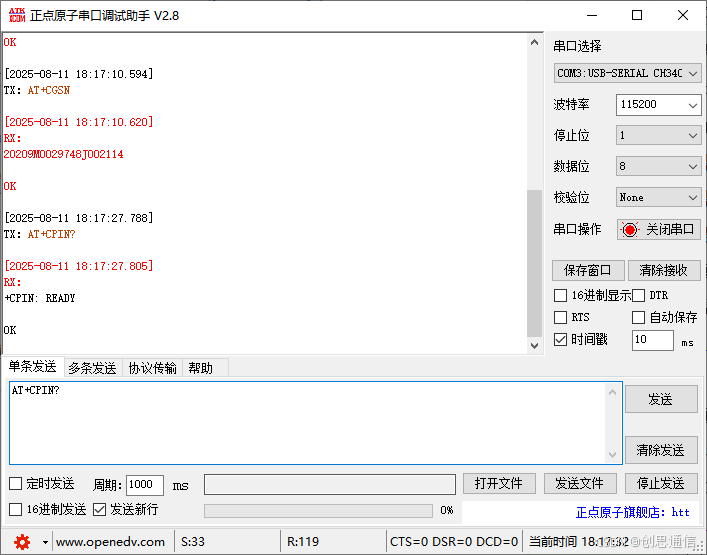Click send box scroll up arrow
This screenshot has height=555, width=707.
tap(612, 392)
